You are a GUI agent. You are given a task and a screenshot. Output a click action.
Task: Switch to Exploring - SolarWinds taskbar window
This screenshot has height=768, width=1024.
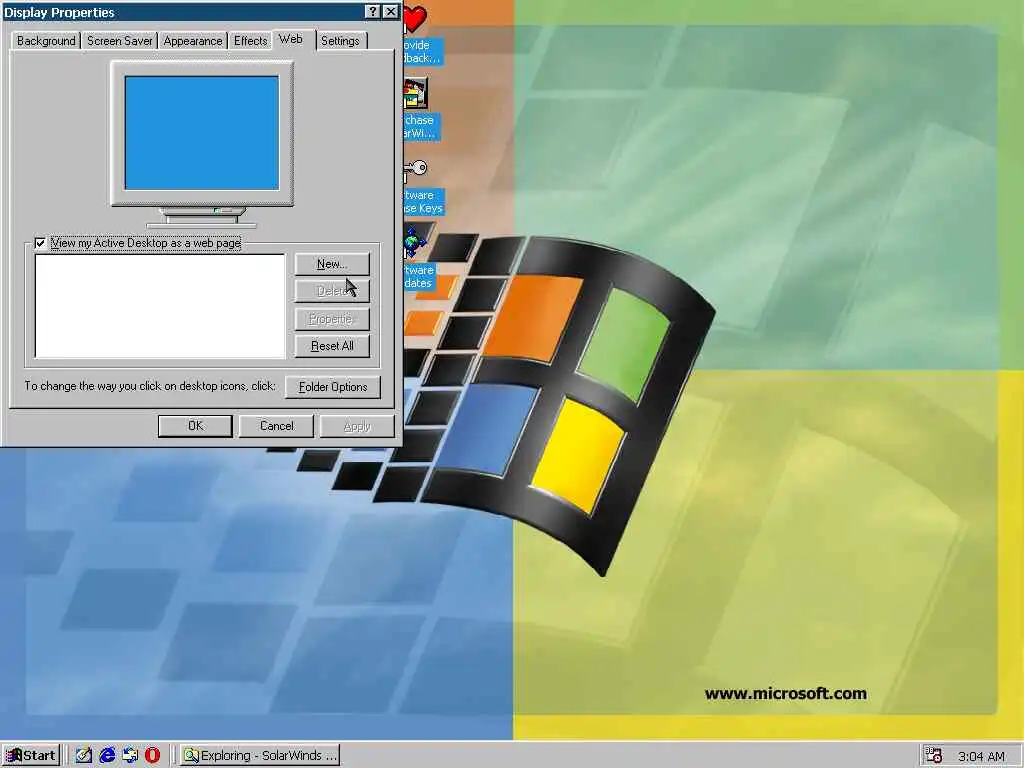pos(260,756)
